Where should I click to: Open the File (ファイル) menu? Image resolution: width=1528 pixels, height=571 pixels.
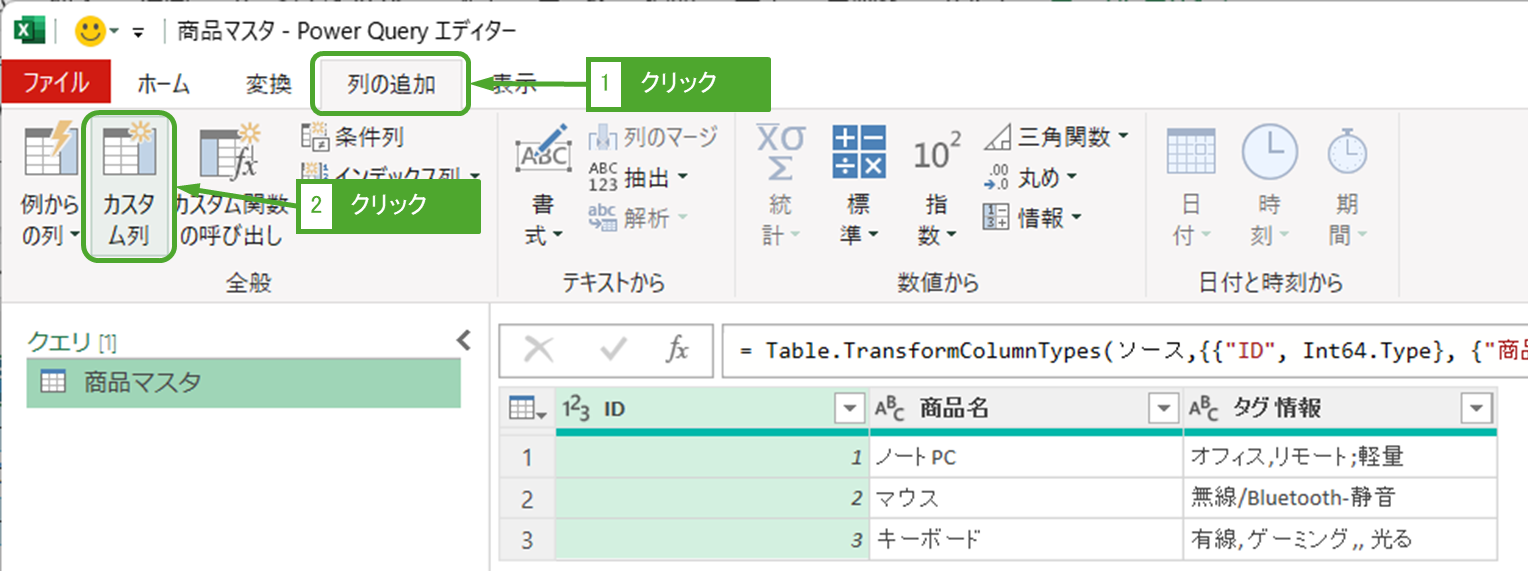pyautogui.click(x=56, y=84)
